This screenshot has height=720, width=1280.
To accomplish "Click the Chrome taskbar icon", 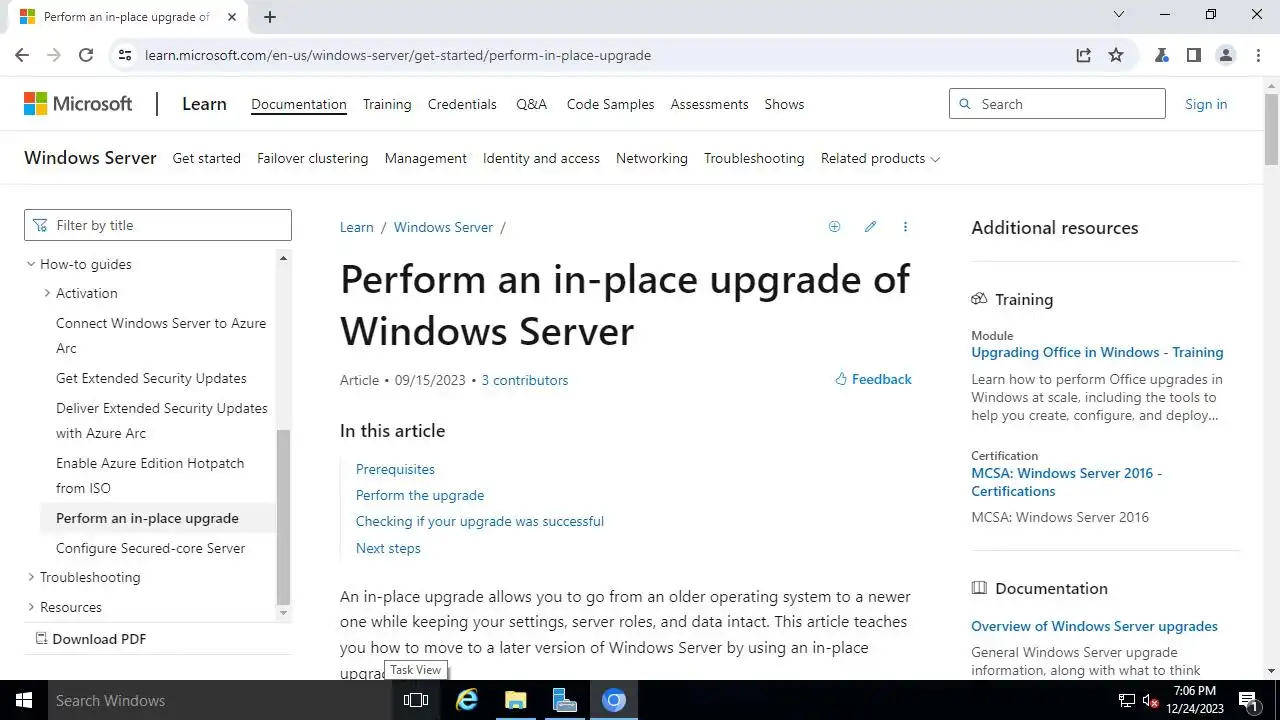I will coord(614,700).
